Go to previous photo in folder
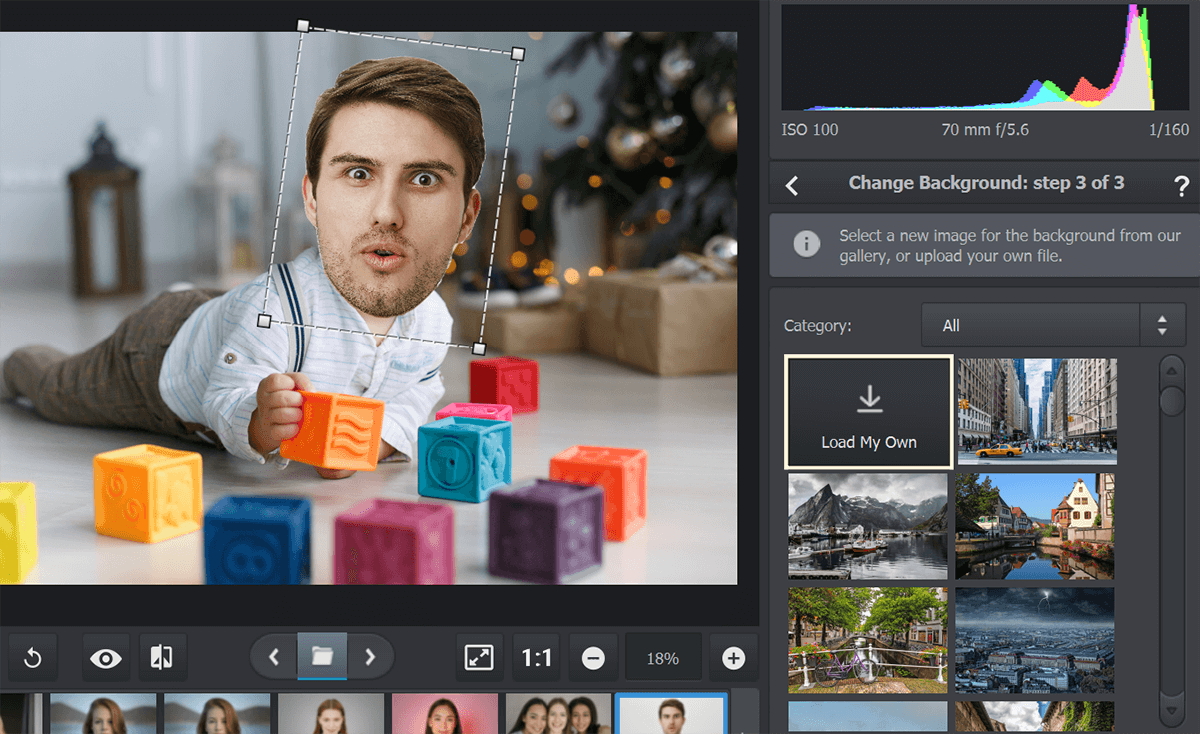This screenshot has height=734, width=1200. coord(274,657)
